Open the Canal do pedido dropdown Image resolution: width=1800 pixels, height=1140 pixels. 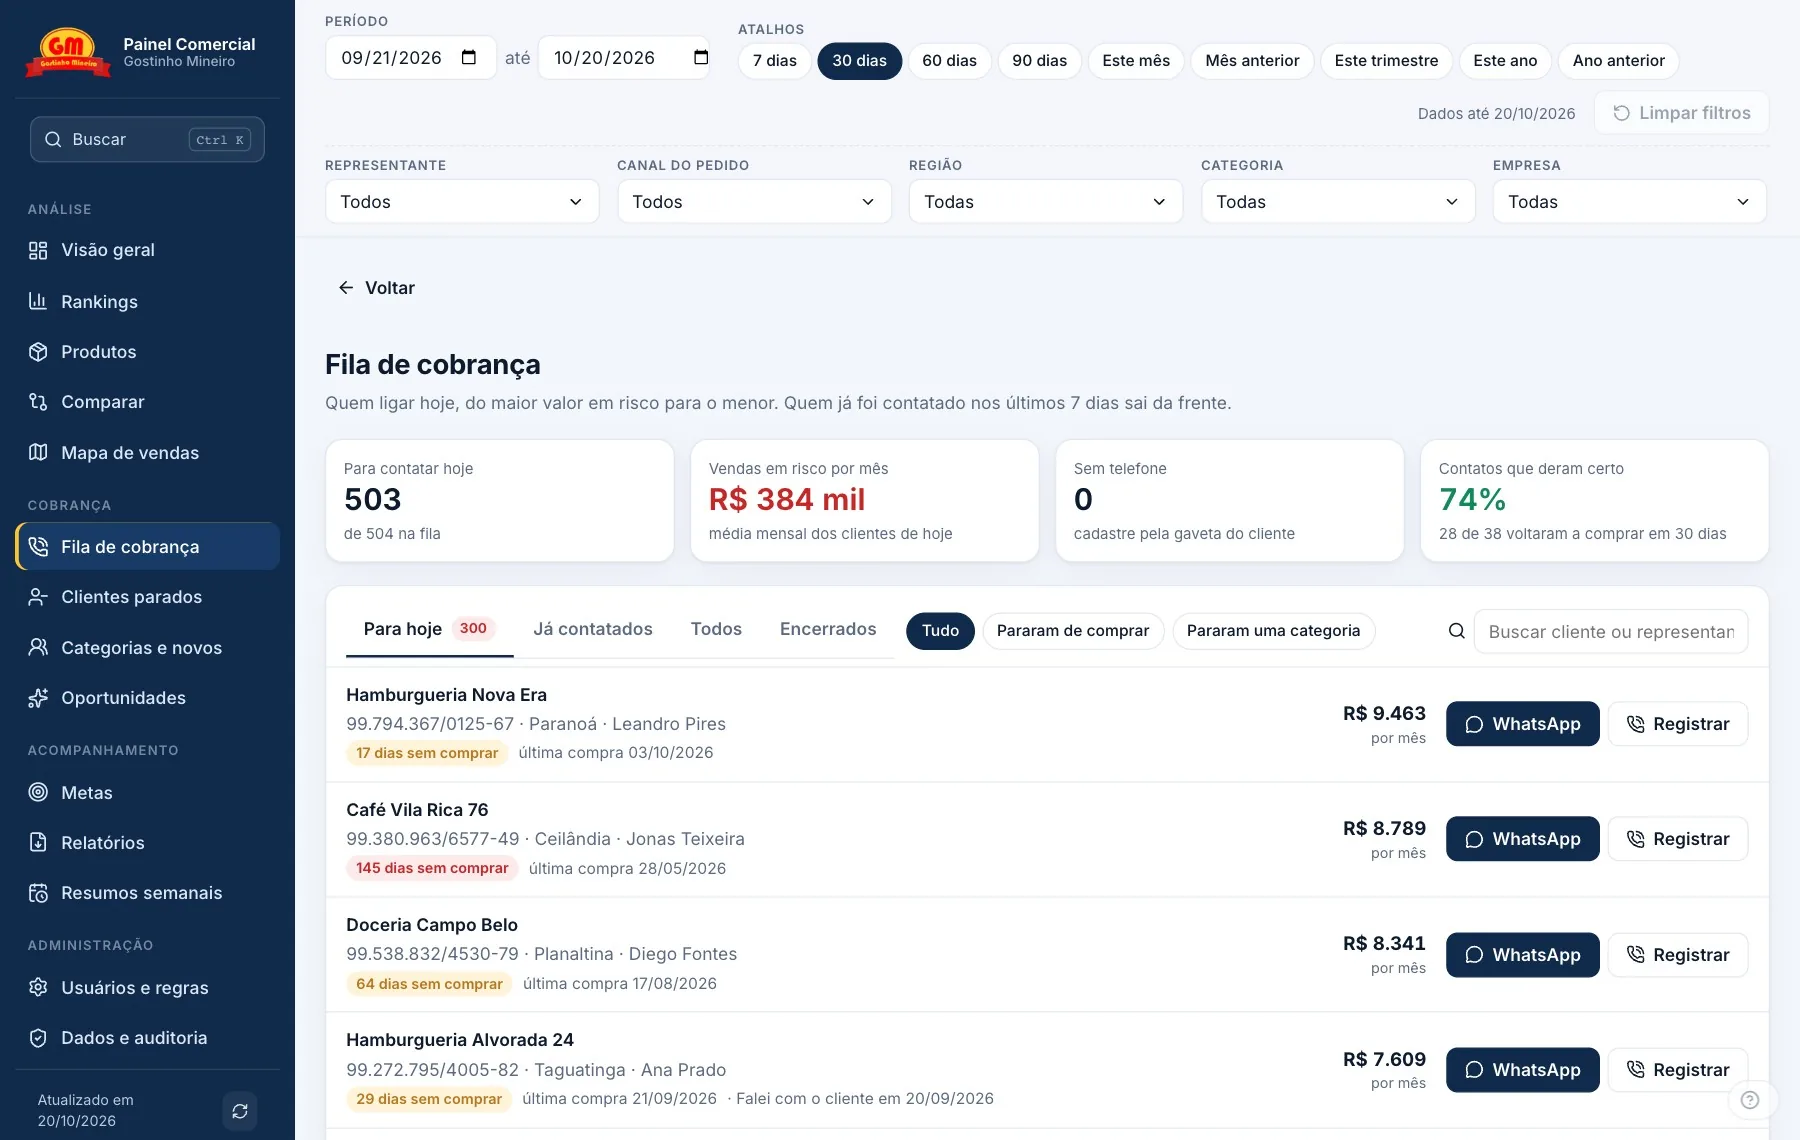754,202
